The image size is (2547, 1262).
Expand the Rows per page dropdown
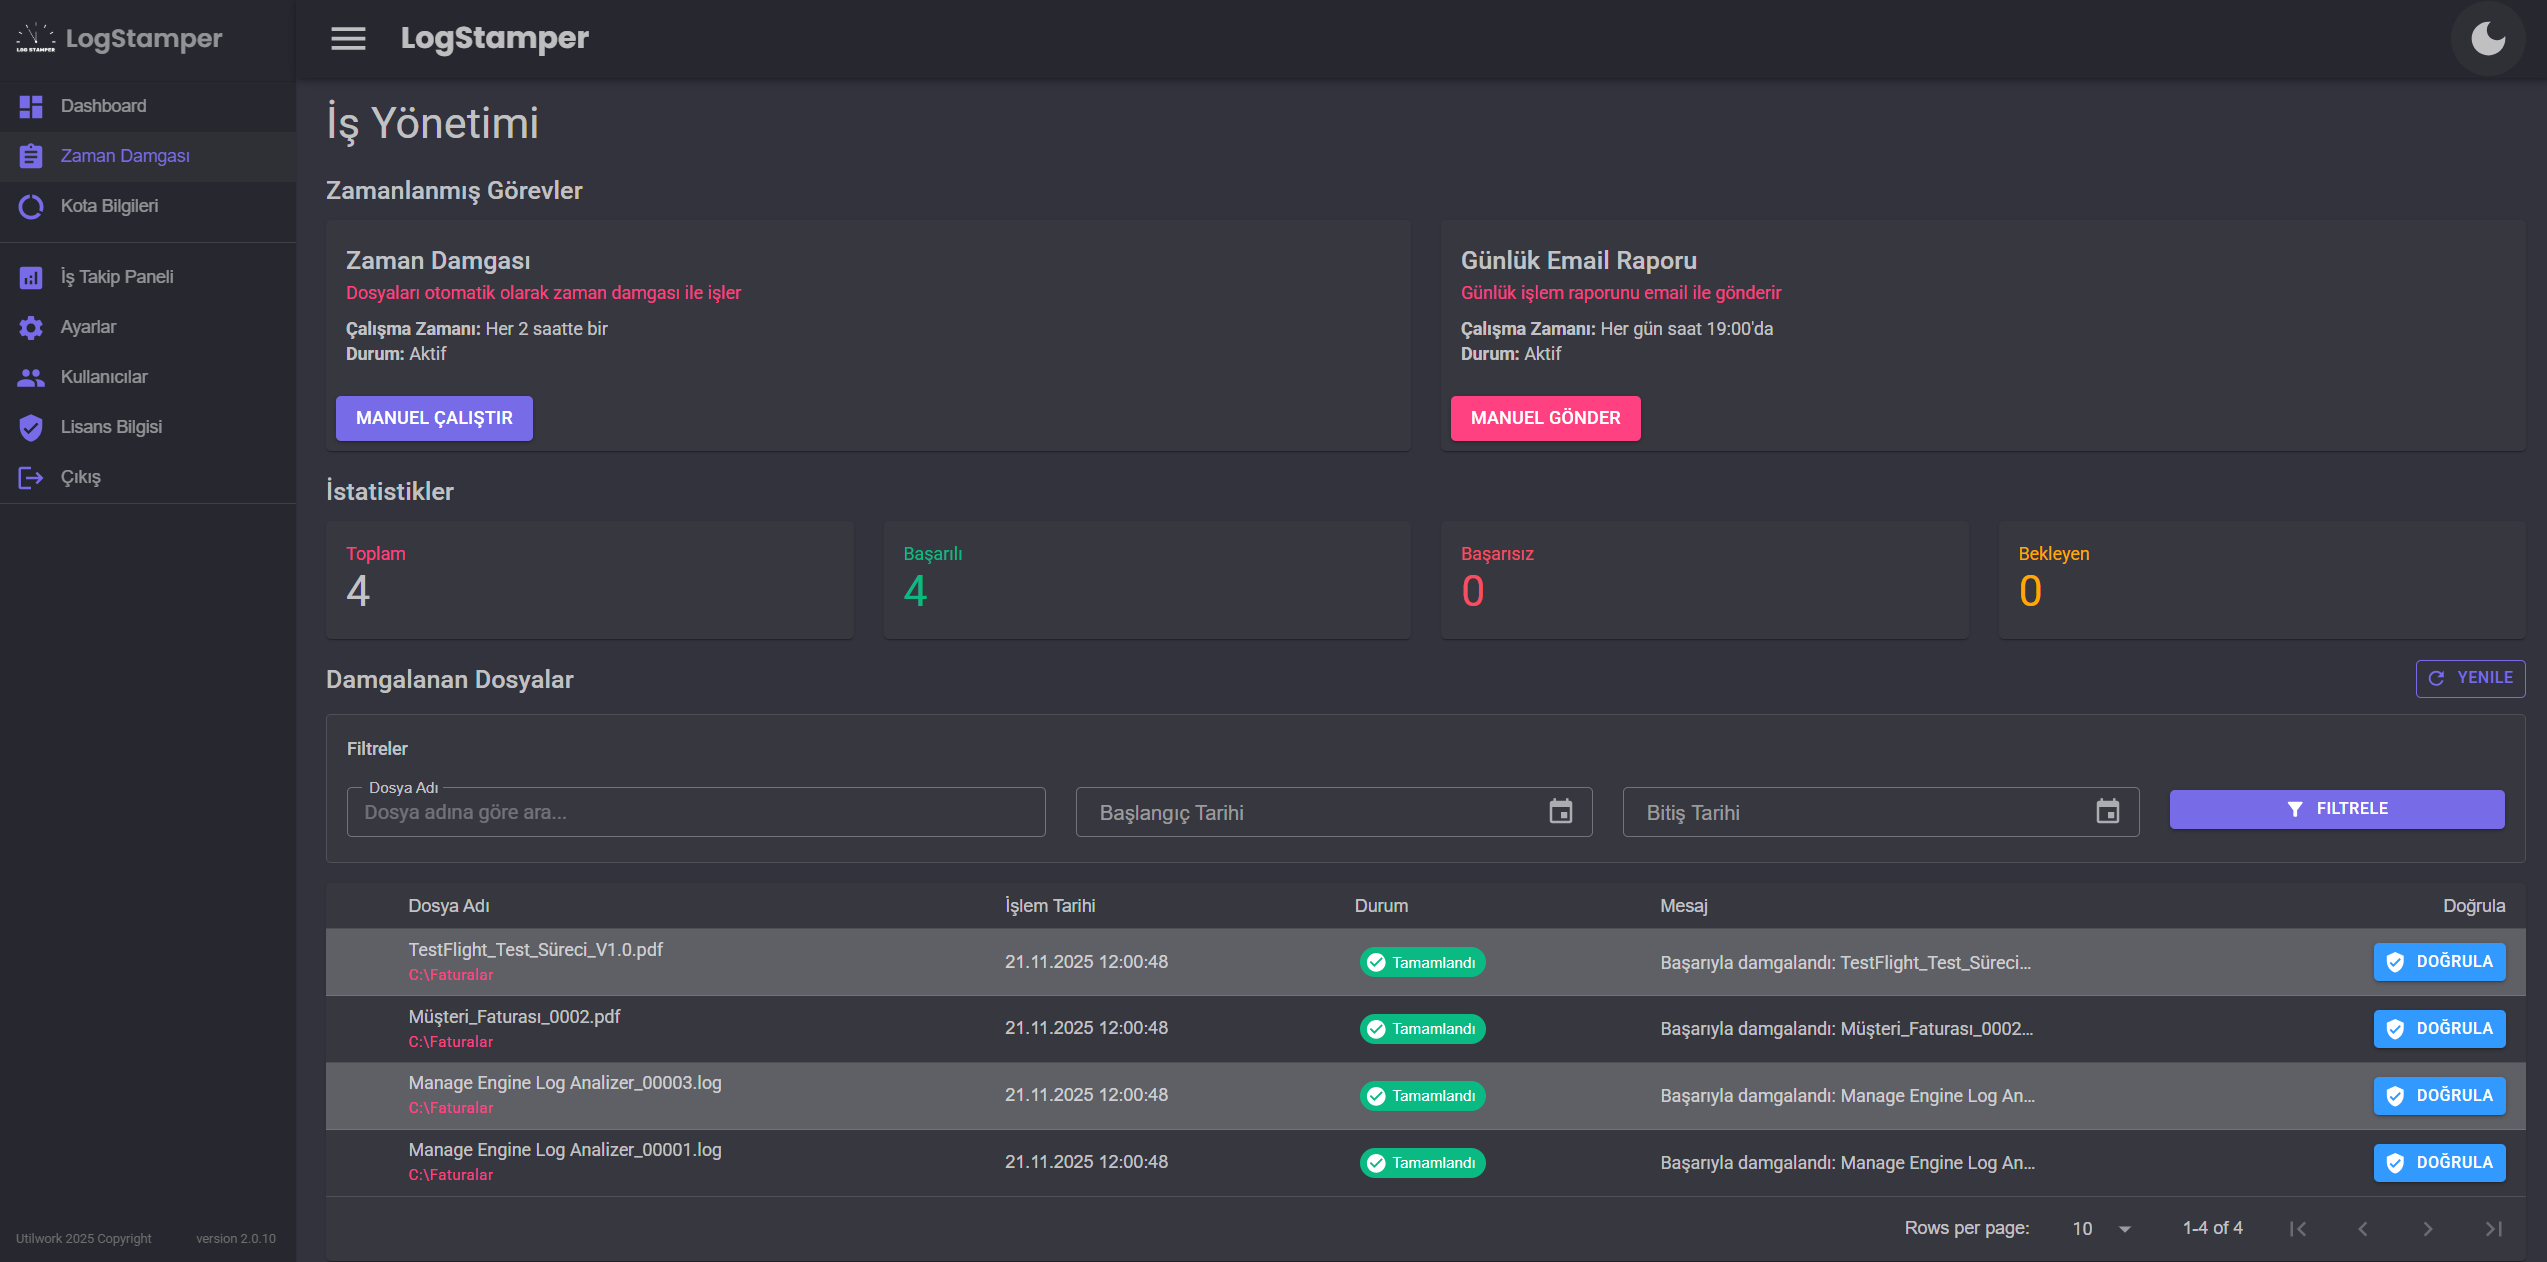click(2101, 1228)
